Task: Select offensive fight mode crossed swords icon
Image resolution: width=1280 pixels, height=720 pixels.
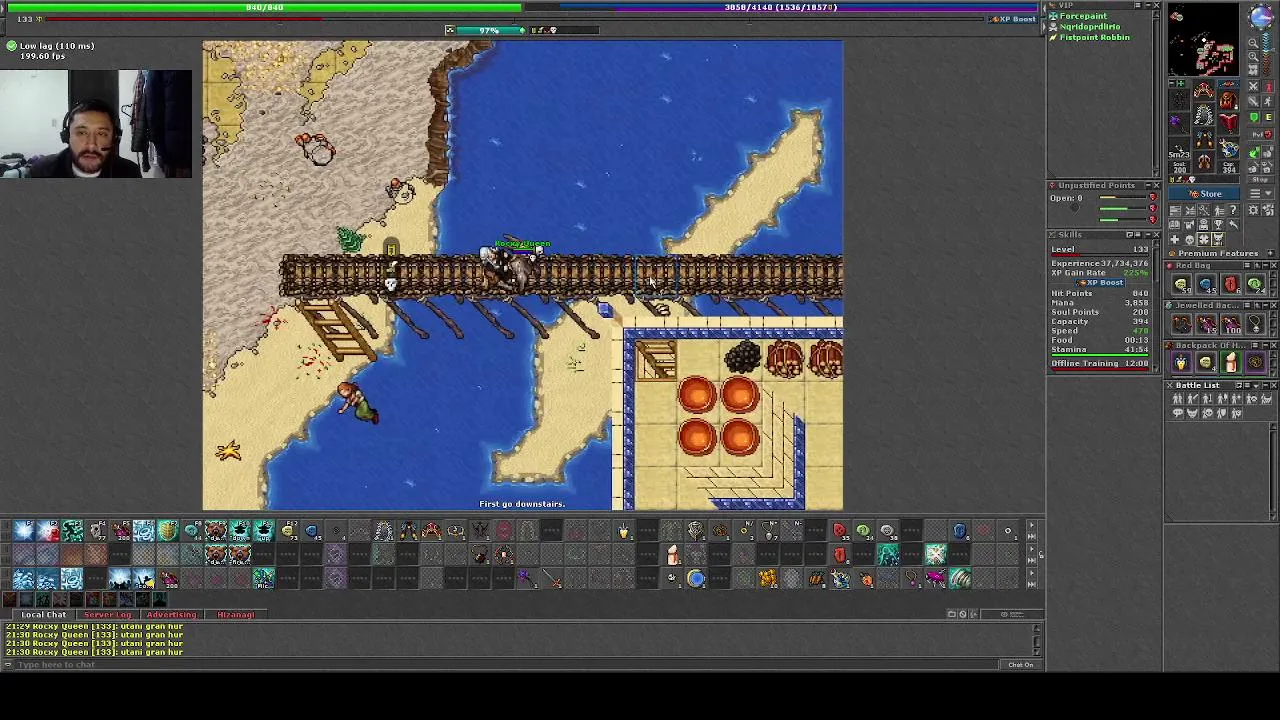Action: tap(1253, 86)
